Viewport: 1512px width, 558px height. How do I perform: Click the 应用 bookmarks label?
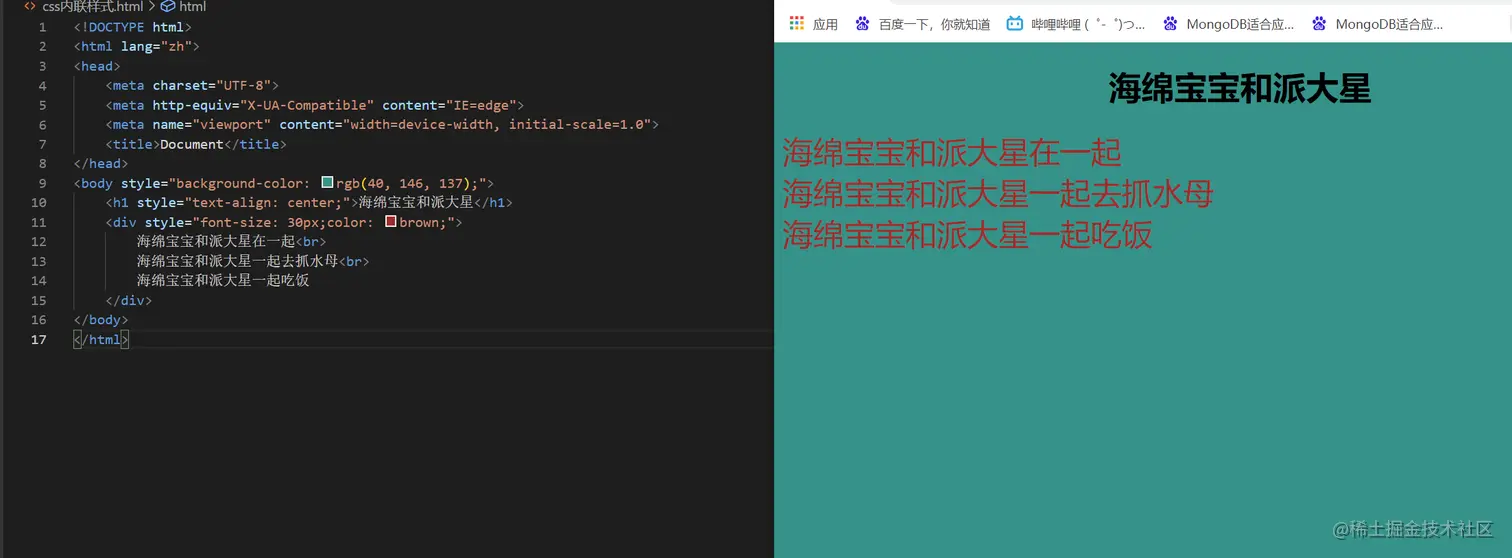pos(825,24)
